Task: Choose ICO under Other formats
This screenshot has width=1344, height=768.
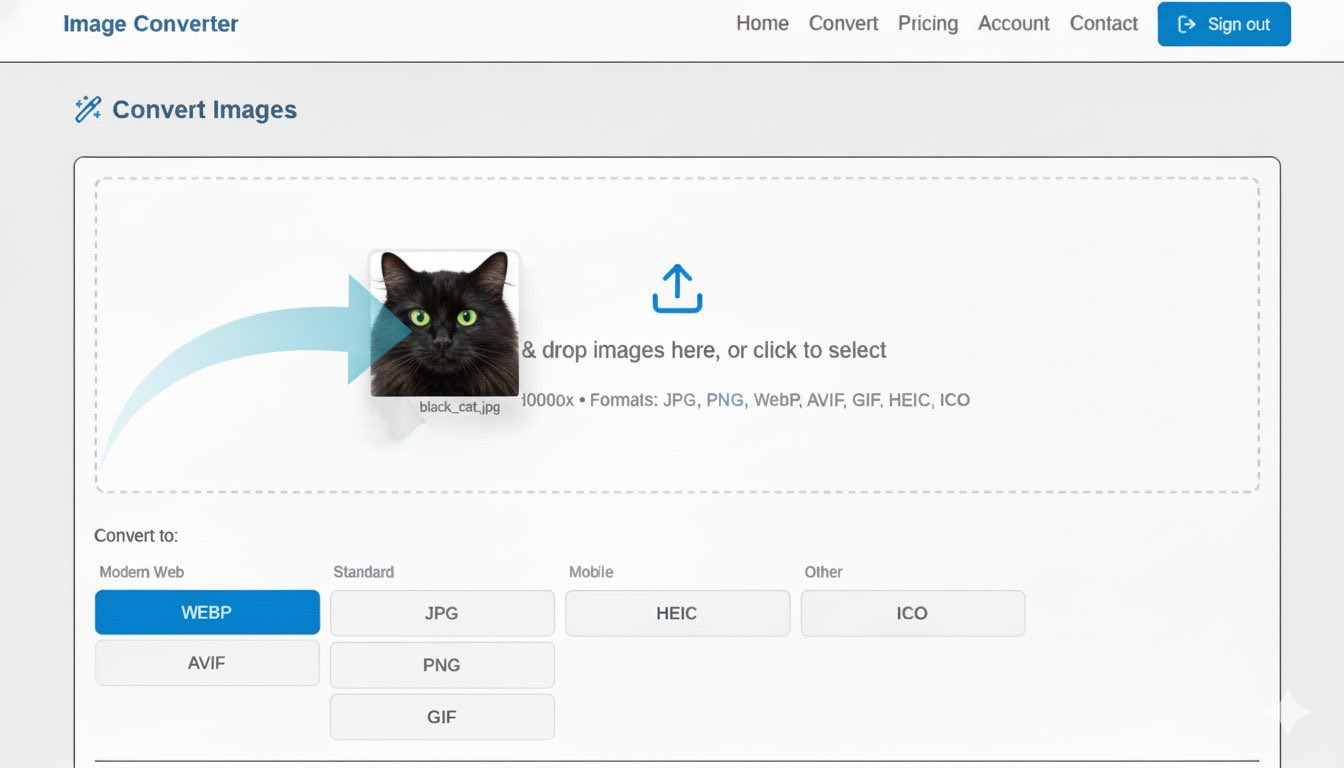Action: pos(913,612)
